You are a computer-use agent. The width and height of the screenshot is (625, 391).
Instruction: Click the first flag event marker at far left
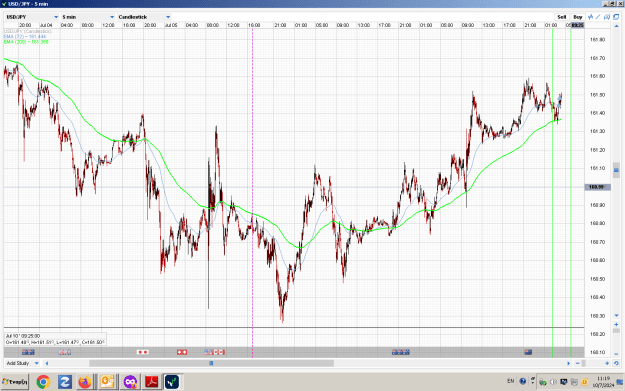[28, 352]
